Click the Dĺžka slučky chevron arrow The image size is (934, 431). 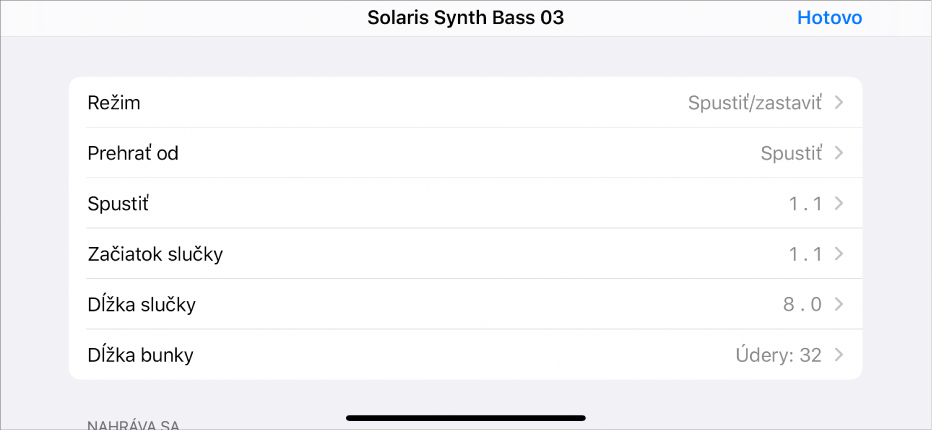(839, 304)
